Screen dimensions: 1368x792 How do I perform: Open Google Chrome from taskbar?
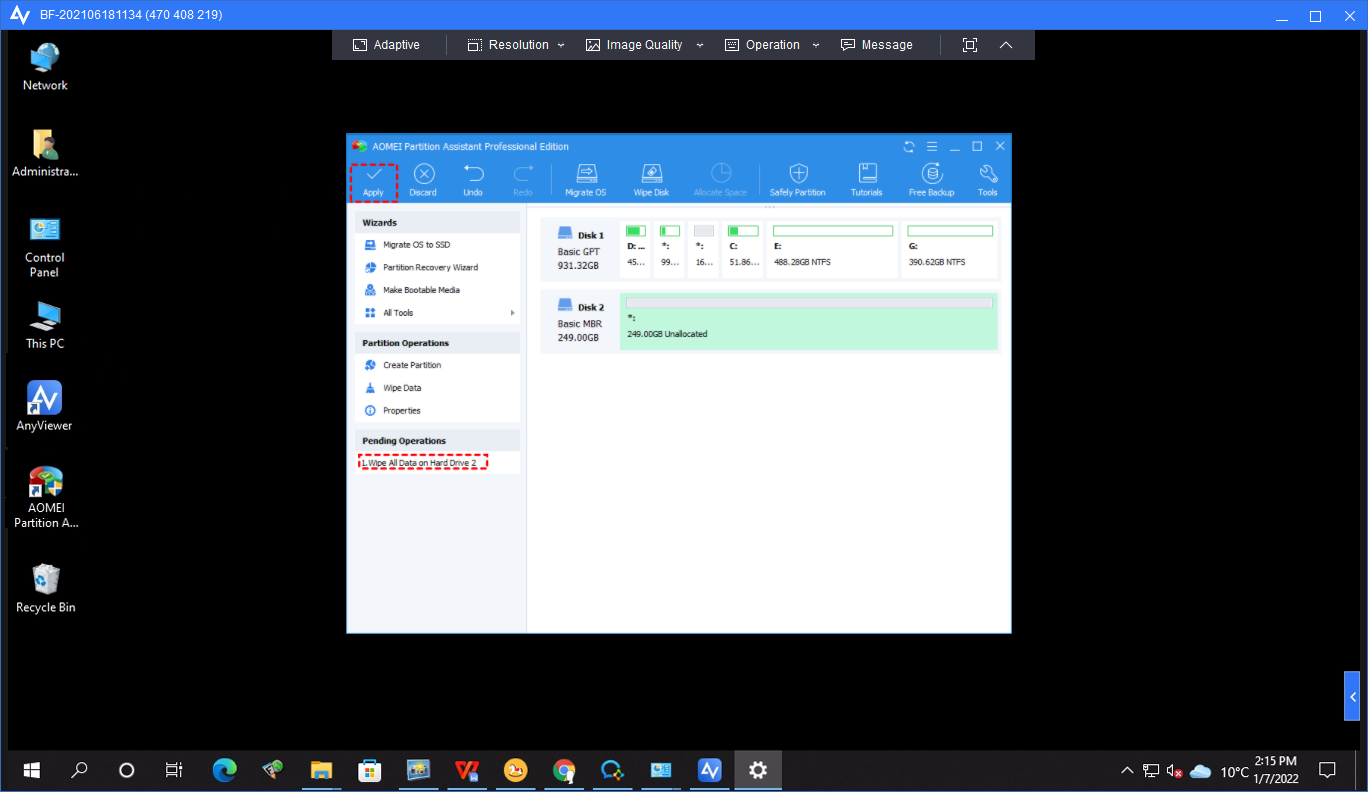coord(564,771)
